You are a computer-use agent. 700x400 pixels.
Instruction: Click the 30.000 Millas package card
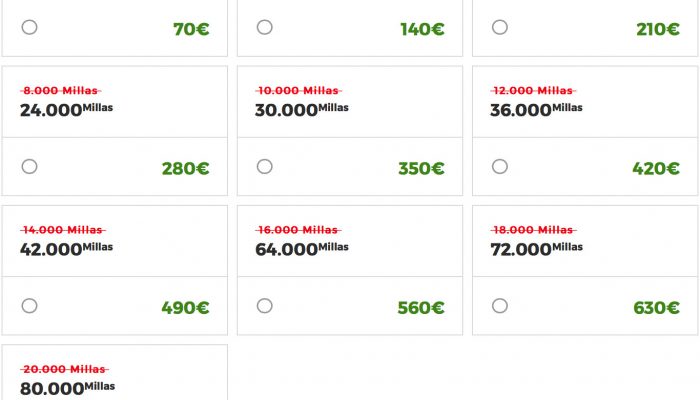point(350,131)
